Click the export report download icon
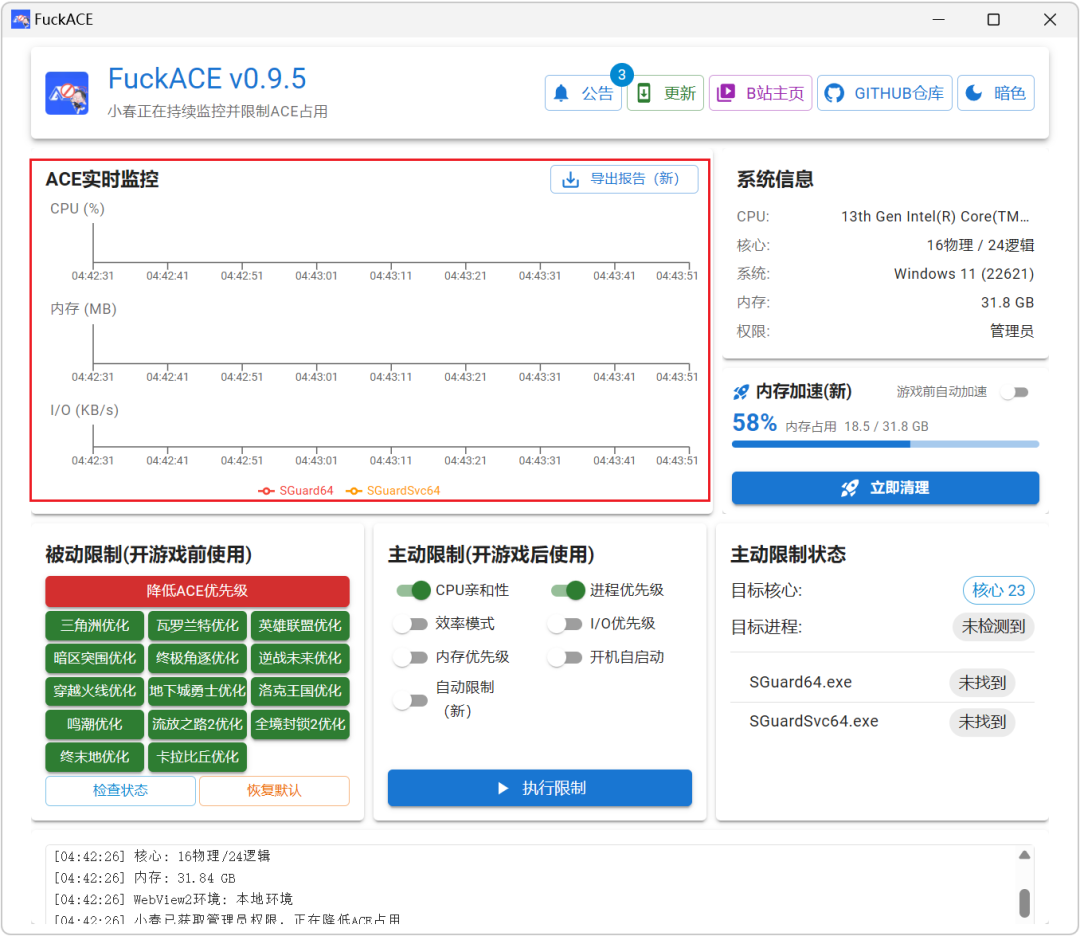Screen dimensions: 1080x936 point(570,180)
